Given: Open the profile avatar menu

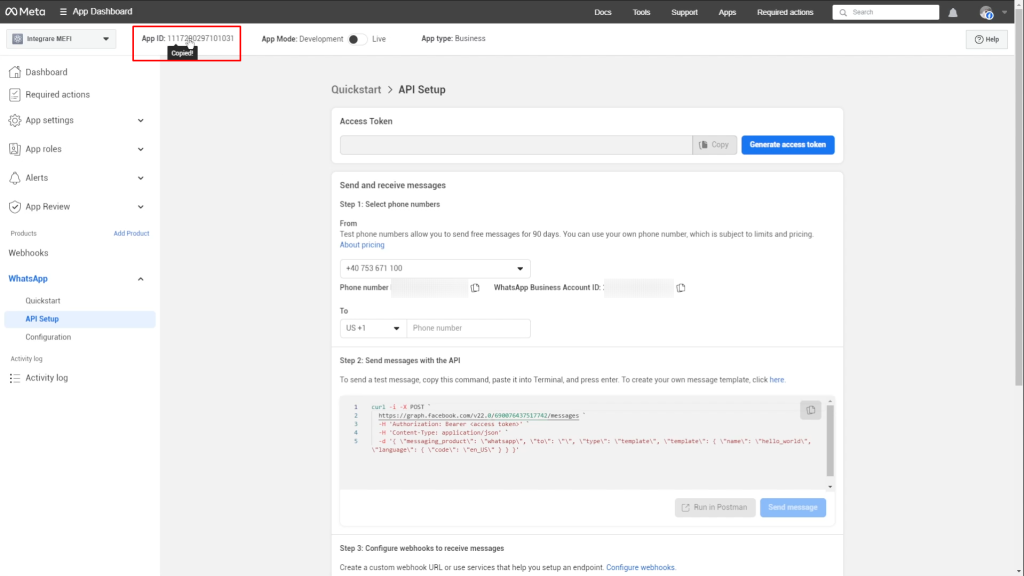Looking at the screenshot, I should tap(986, 12).
